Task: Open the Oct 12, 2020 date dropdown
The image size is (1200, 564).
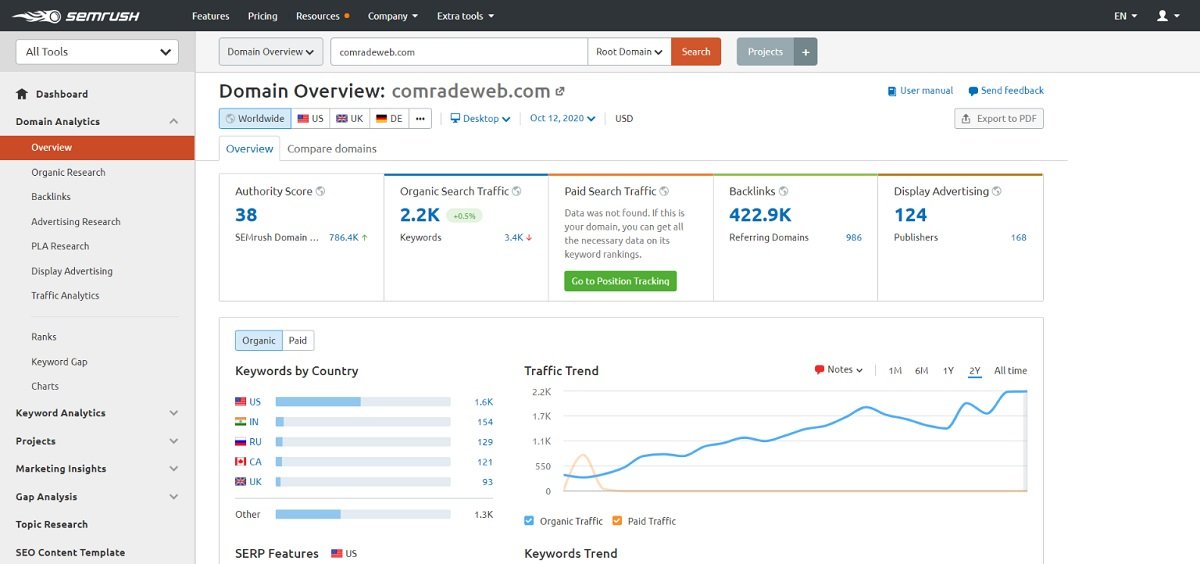Action: (563, 118)
